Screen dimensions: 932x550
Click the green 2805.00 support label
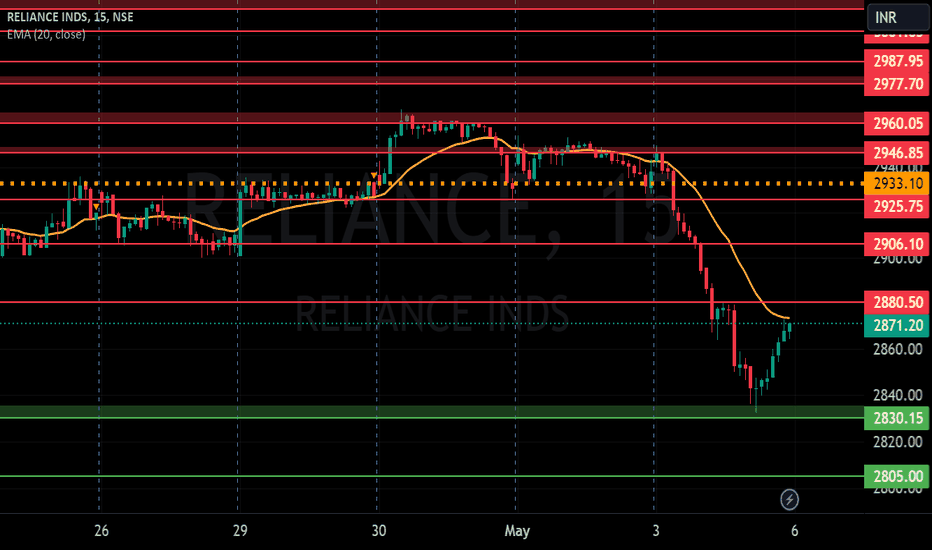tap(898, 476)
